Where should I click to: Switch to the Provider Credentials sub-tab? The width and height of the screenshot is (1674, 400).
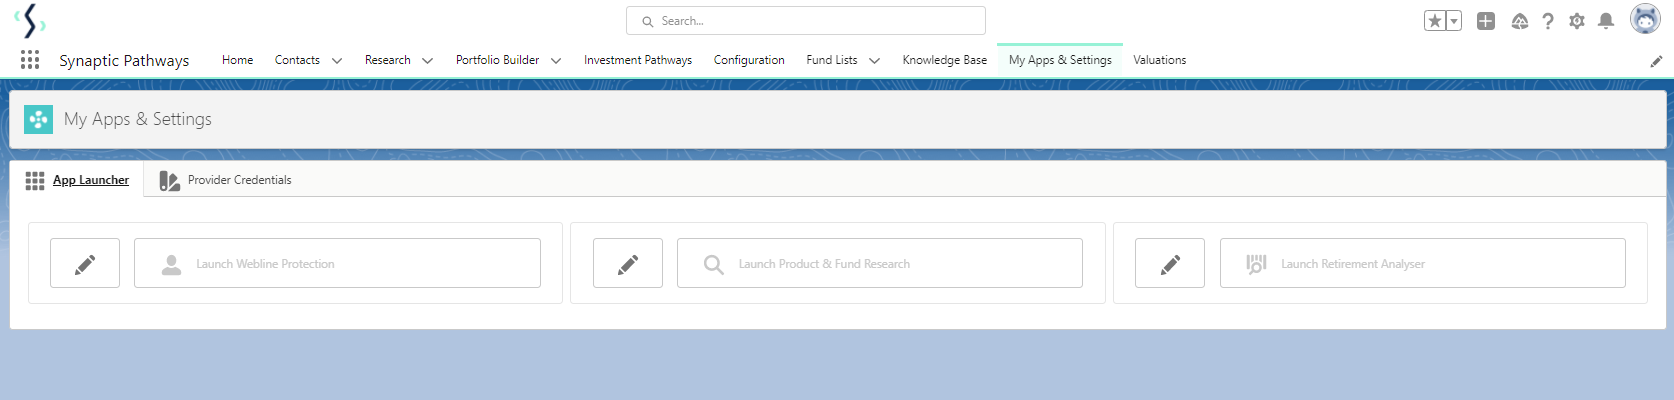(226, 180)
